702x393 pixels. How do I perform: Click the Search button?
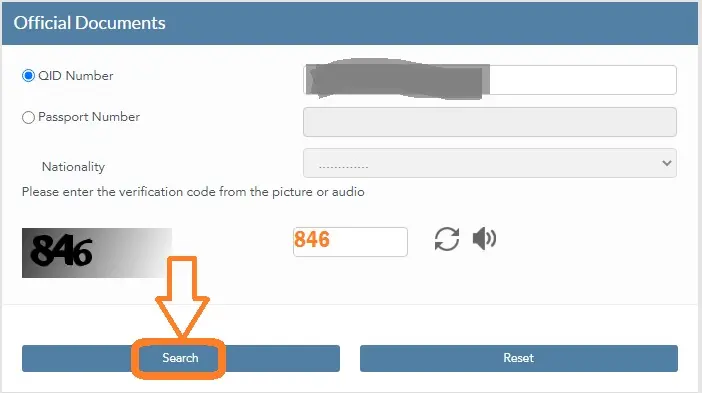tap(181, 358)
